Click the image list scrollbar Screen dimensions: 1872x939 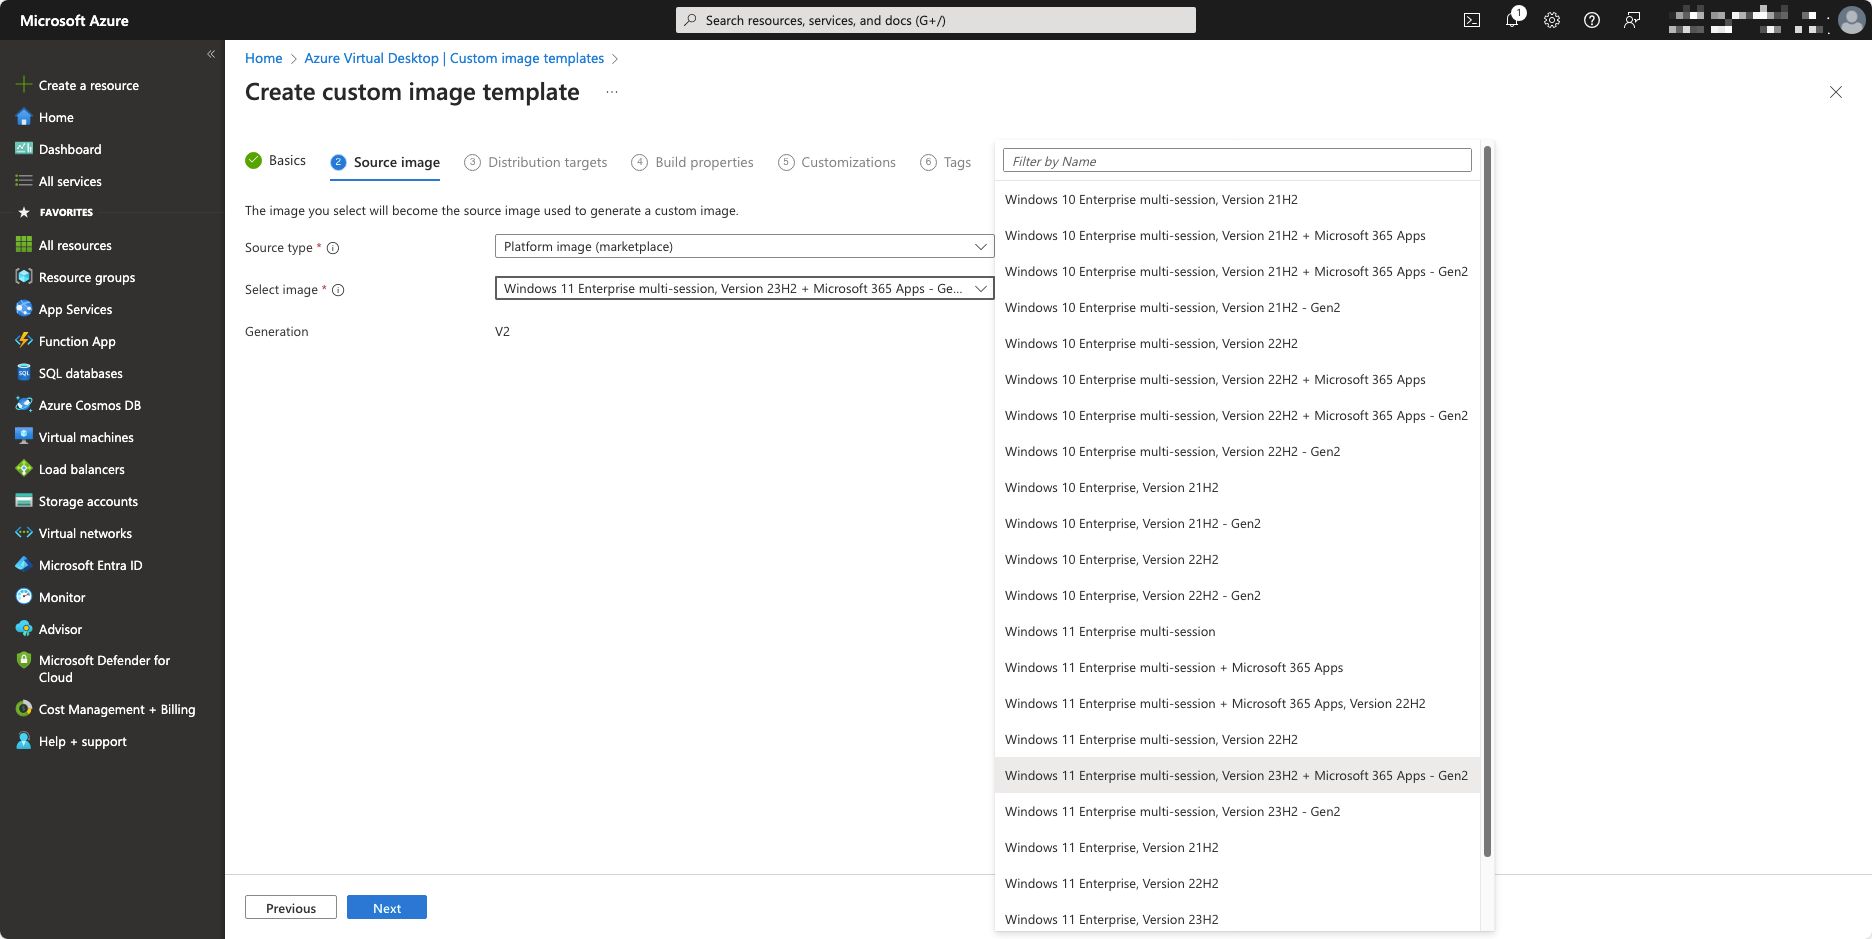tap(1487, 501)
